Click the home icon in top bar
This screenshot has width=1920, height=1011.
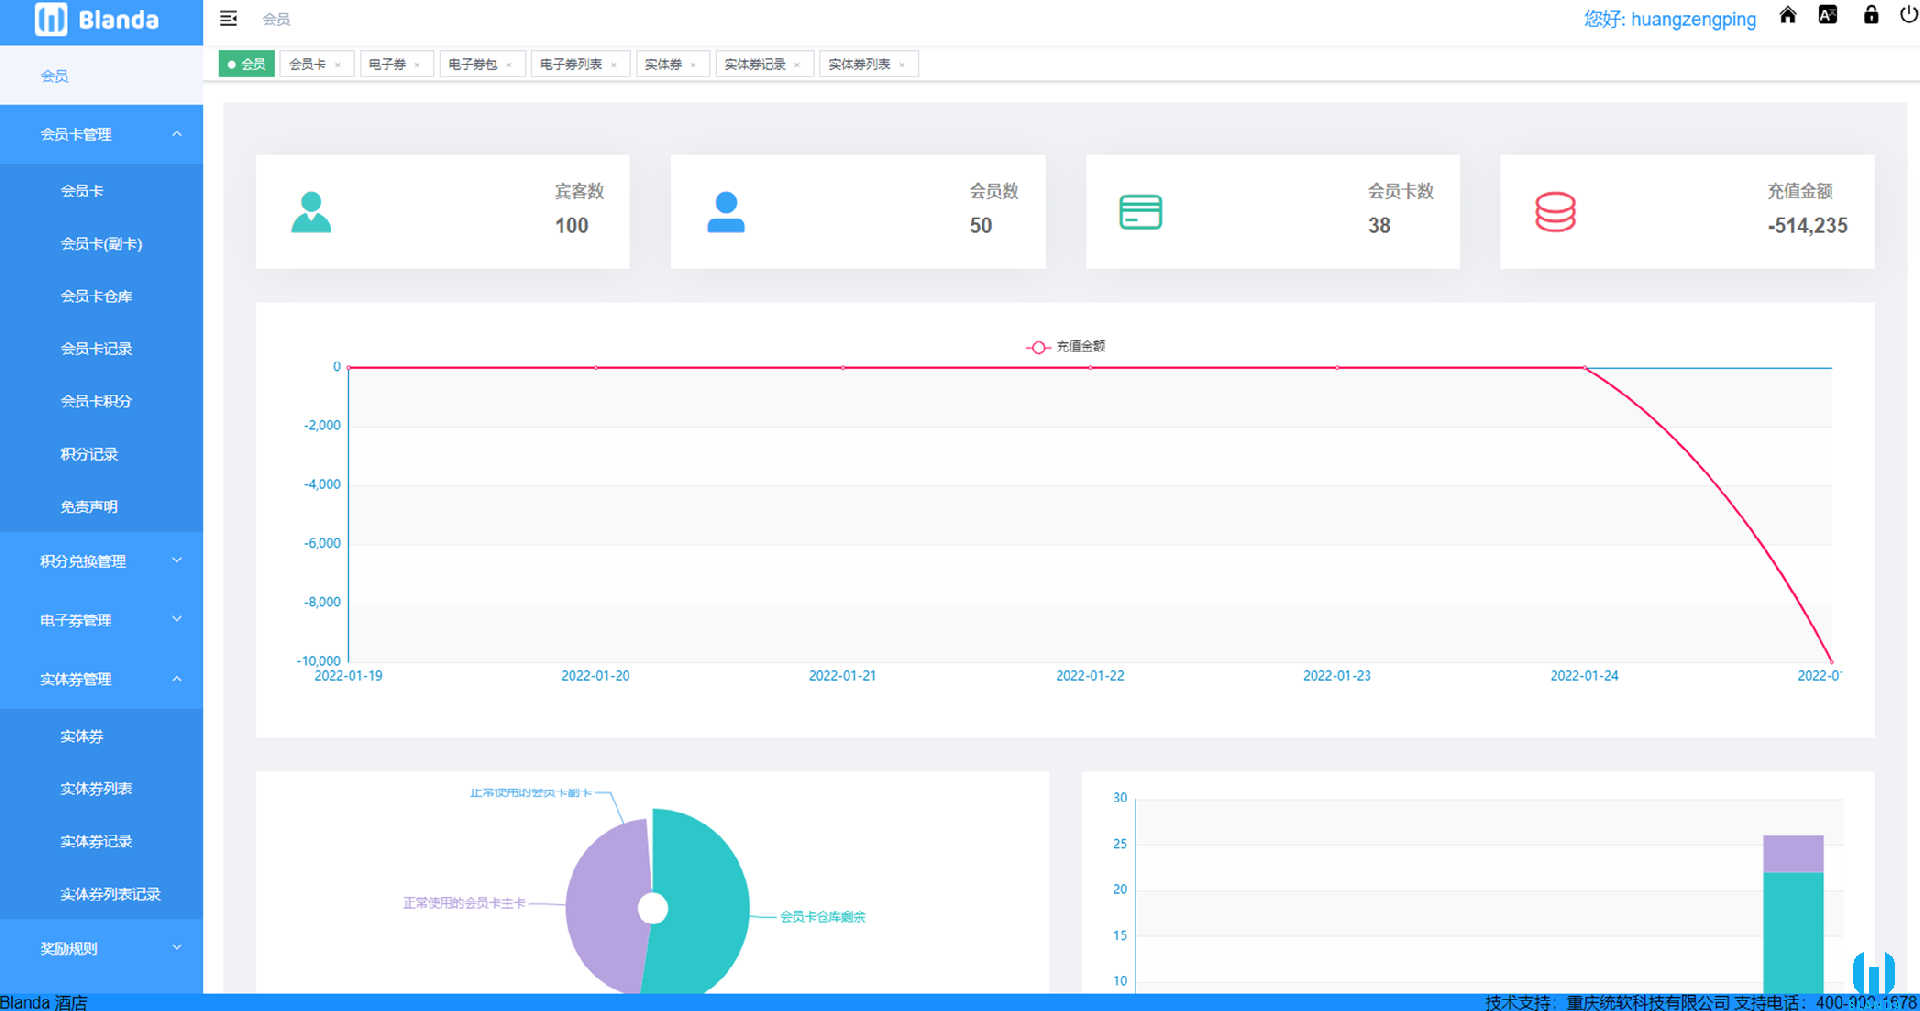point(1788,16)
